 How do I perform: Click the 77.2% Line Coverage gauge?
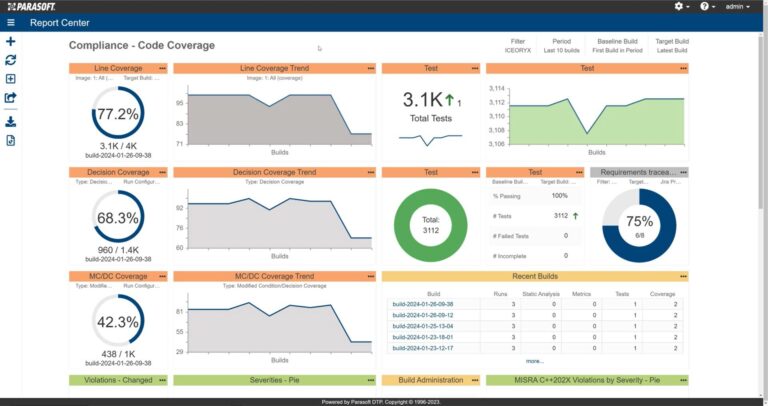(117, 114)
